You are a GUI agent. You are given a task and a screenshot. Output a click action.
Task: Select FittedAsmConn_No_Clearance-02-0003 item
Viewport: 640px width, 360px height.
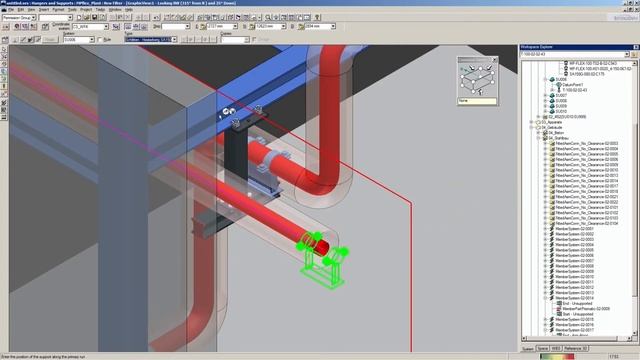point(587,143)
